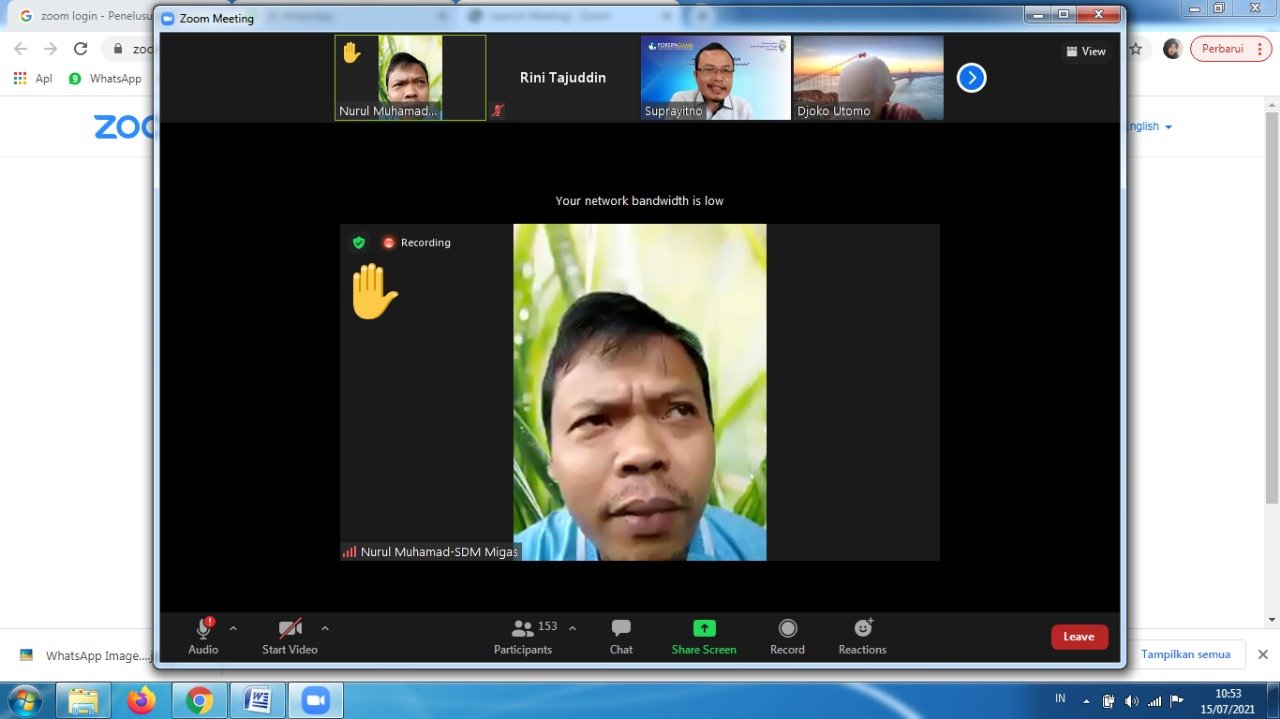Viewport: 1280px width, 719px height.
Task: Select Suprayitno's video thumbnail
Action: 716,78
